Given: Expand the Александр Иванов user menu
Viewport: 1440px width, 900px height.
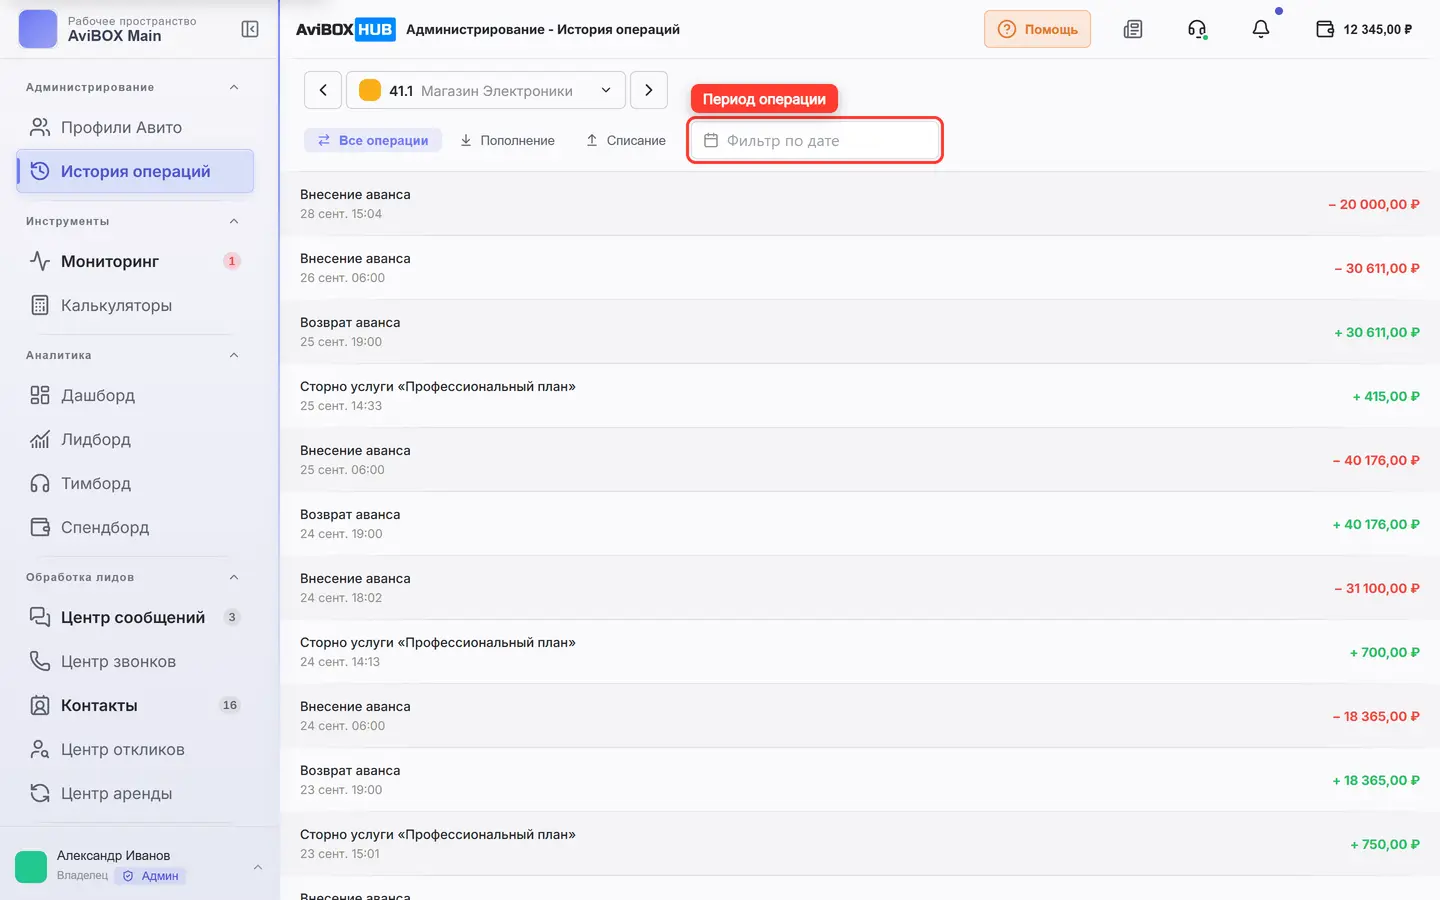Looking at the screenshot, I should coord(258,867).
